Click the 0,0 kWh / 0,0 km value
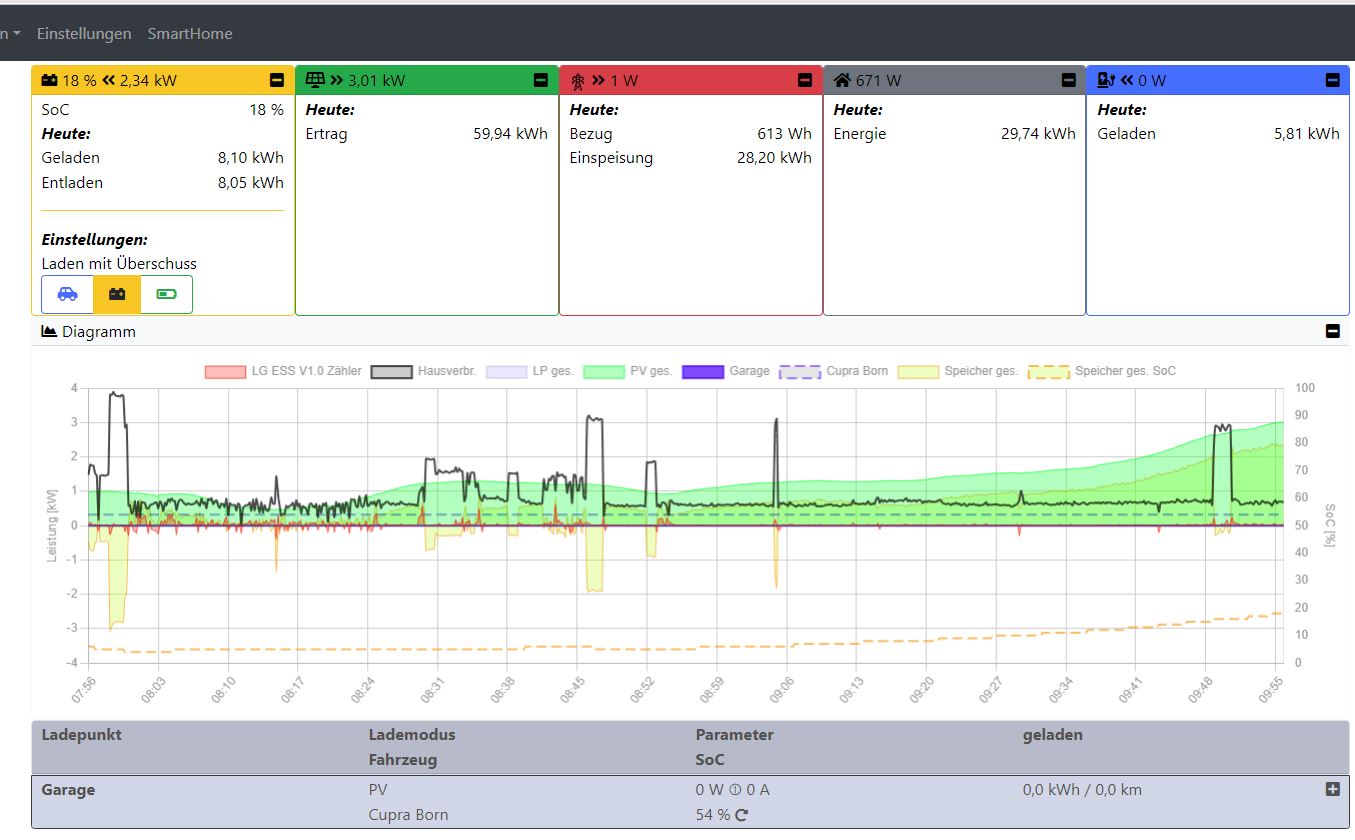The image size is (1355, 840). point(1082,790)
